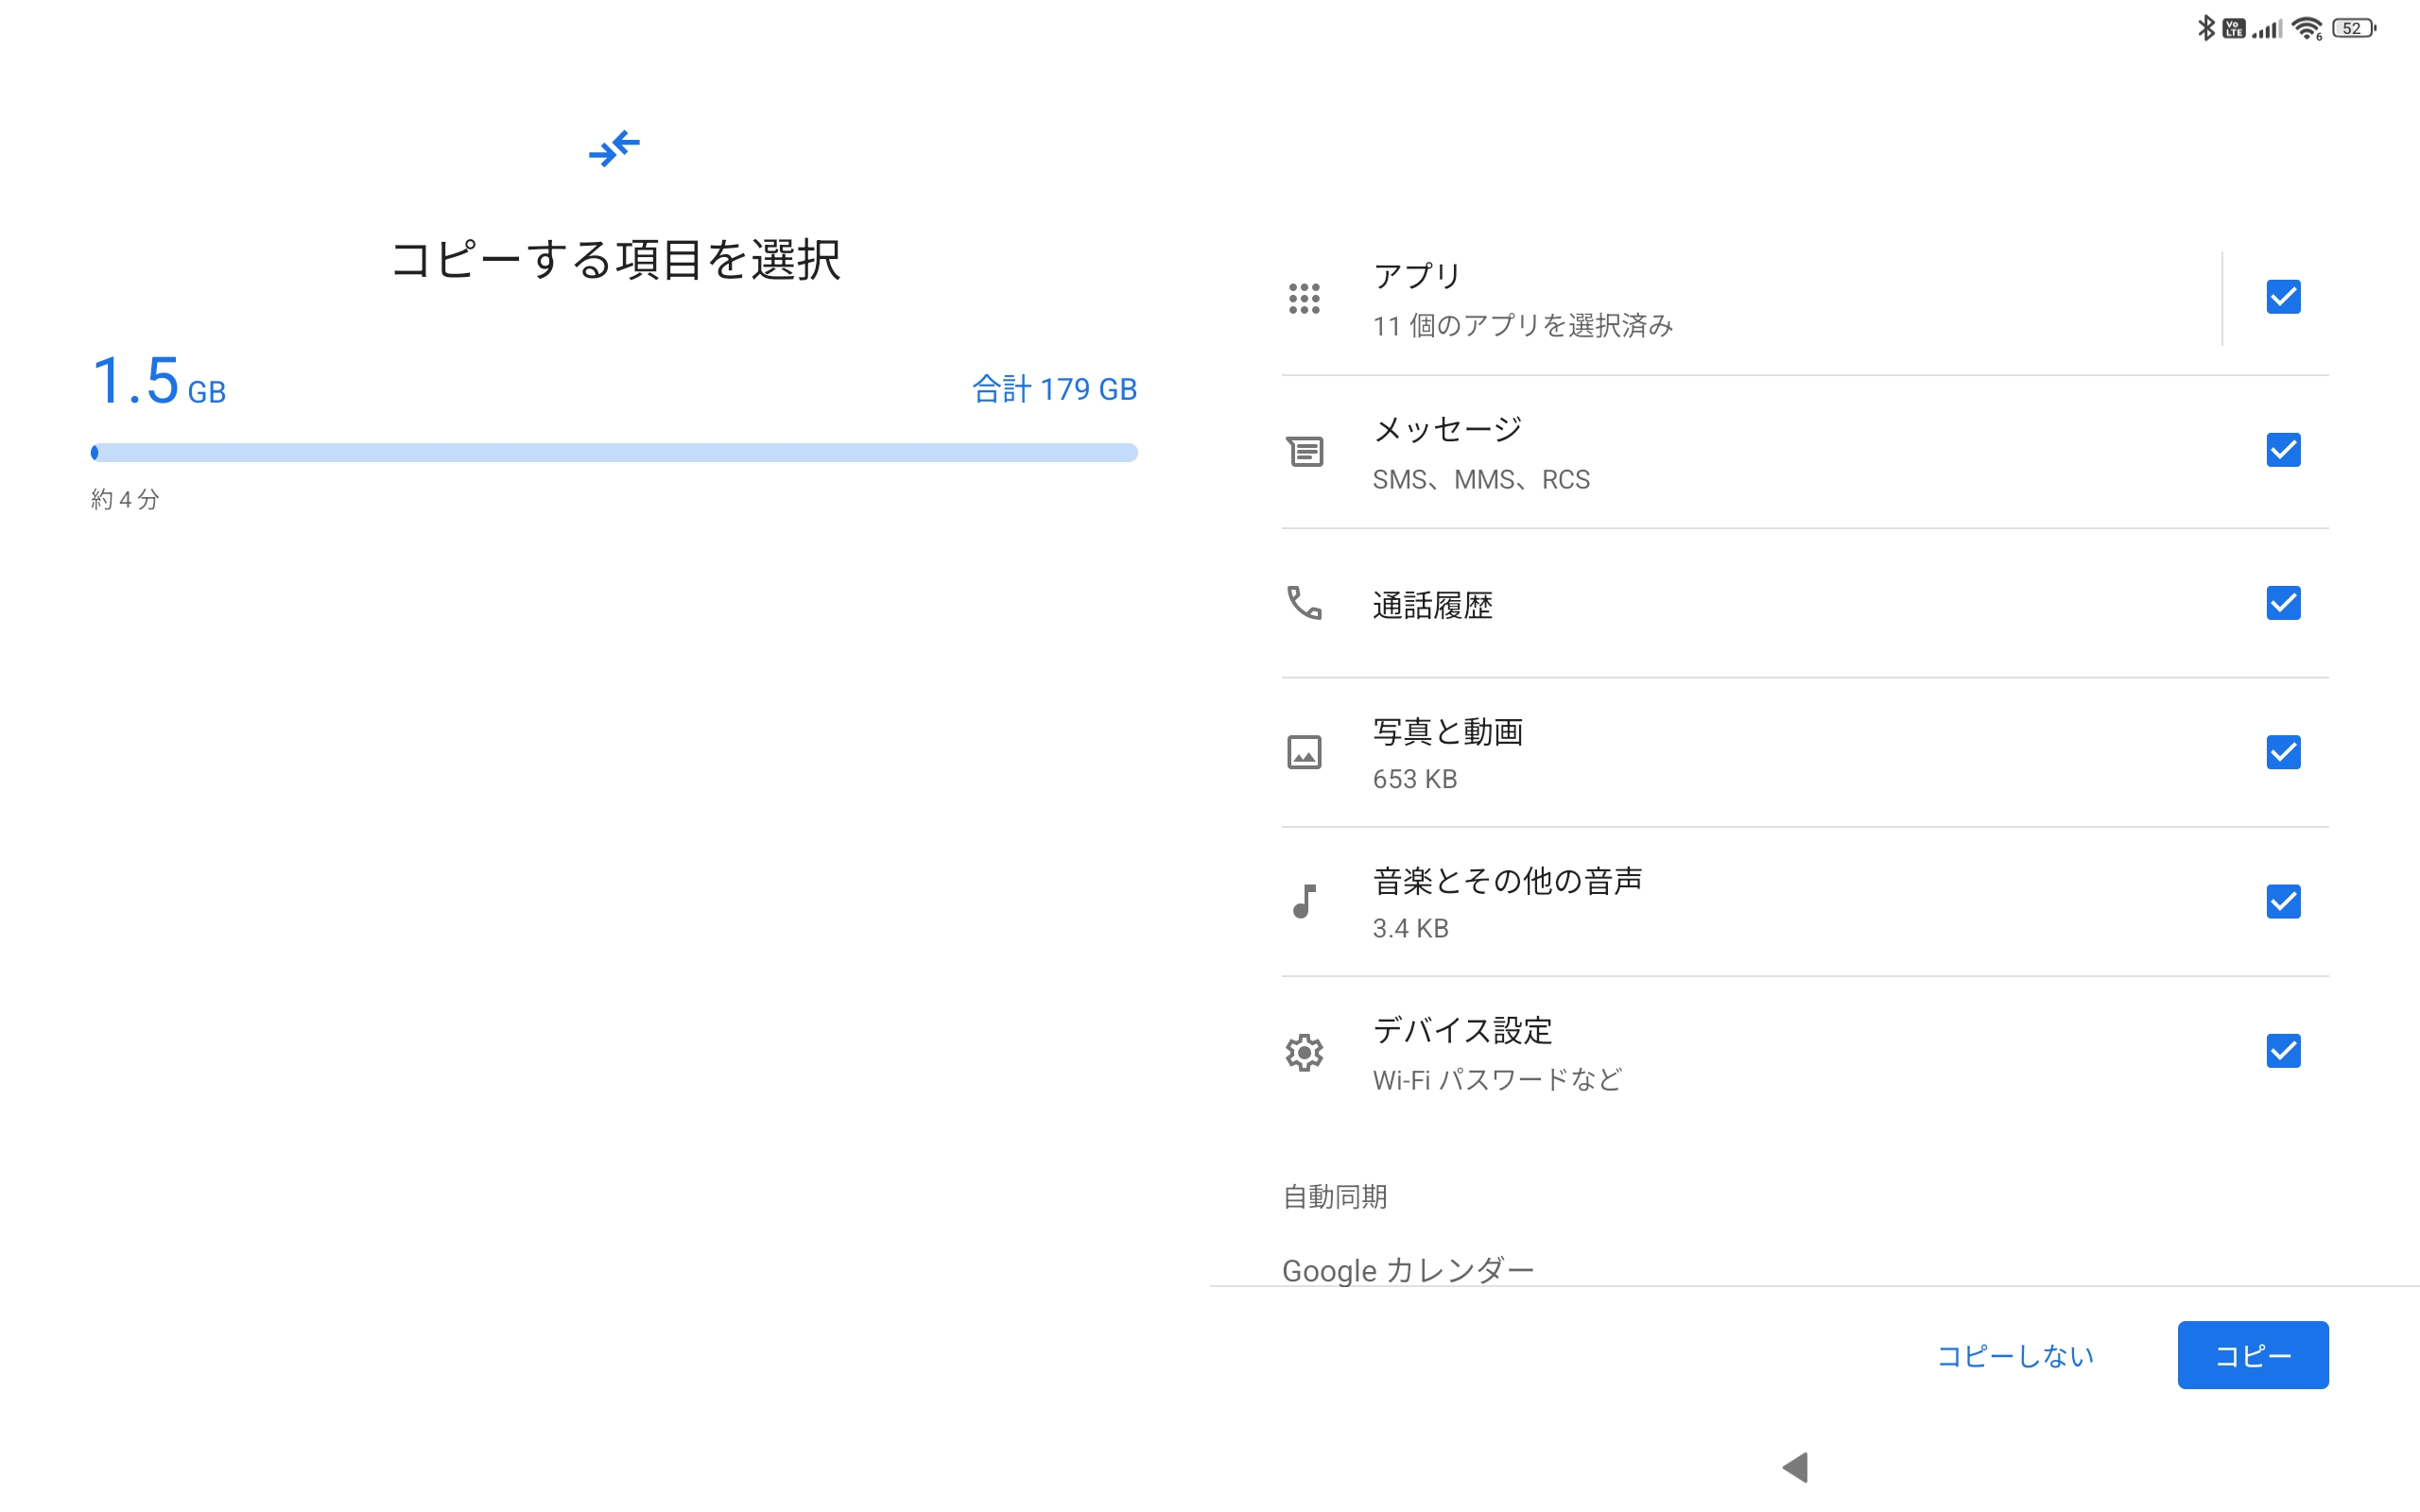Click the messages list icon
The image size is (2420, 1512).
[x=1304, y=451]
